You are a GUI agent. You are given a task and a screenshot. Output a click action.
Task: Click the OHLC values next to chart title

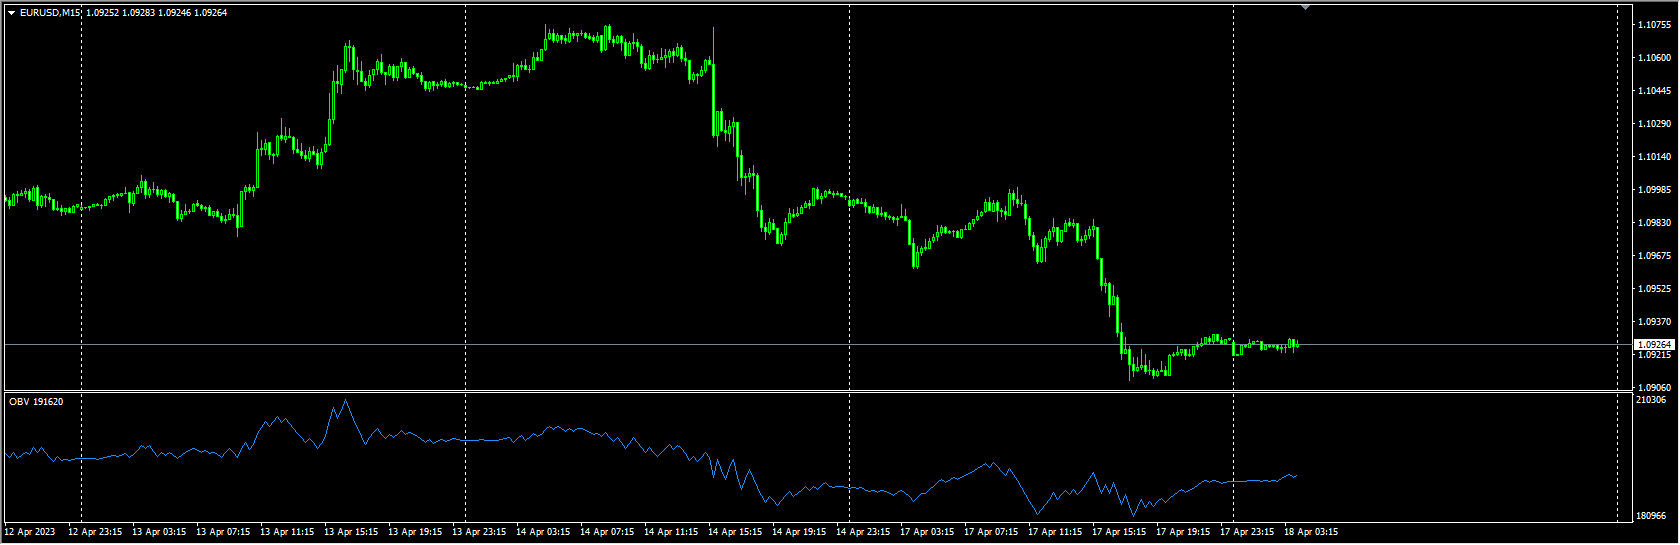pyautogui.click(x=156, y=13)
